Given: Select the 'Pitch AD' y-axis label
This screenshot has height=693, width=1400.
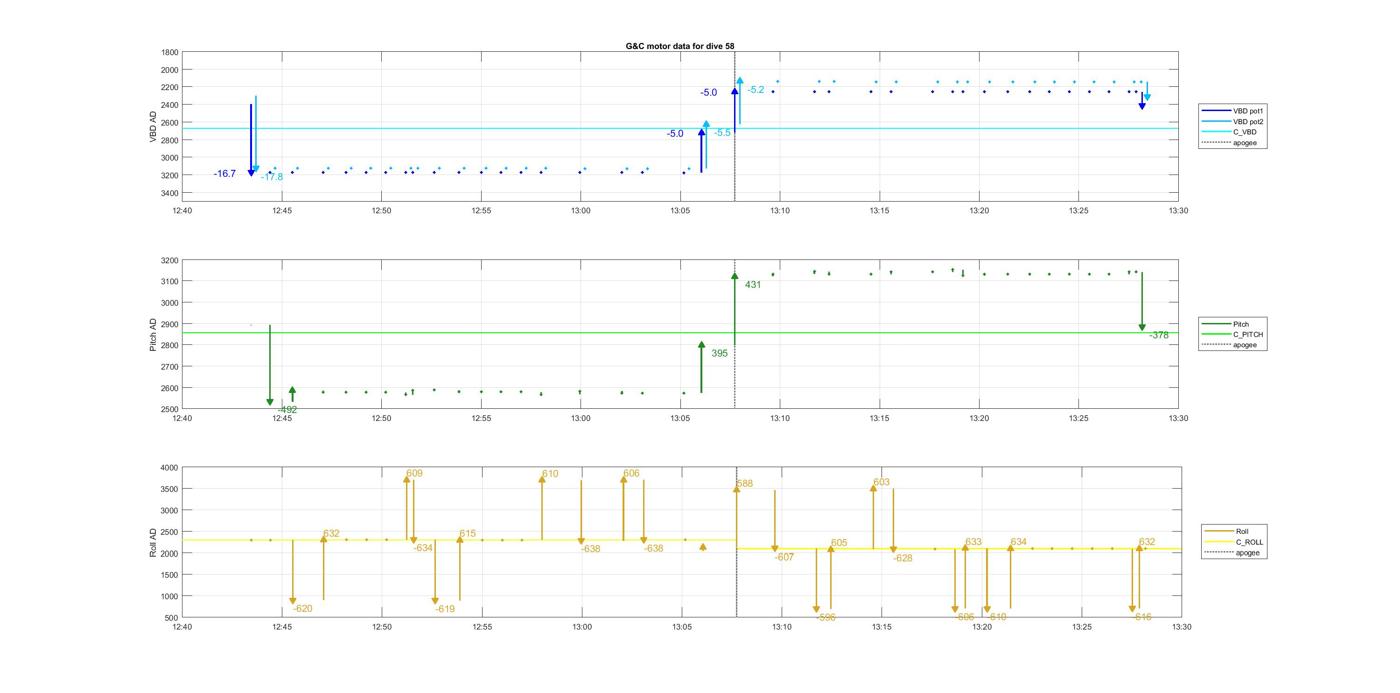Looking at the screenshot, I should tap(154, 334).
